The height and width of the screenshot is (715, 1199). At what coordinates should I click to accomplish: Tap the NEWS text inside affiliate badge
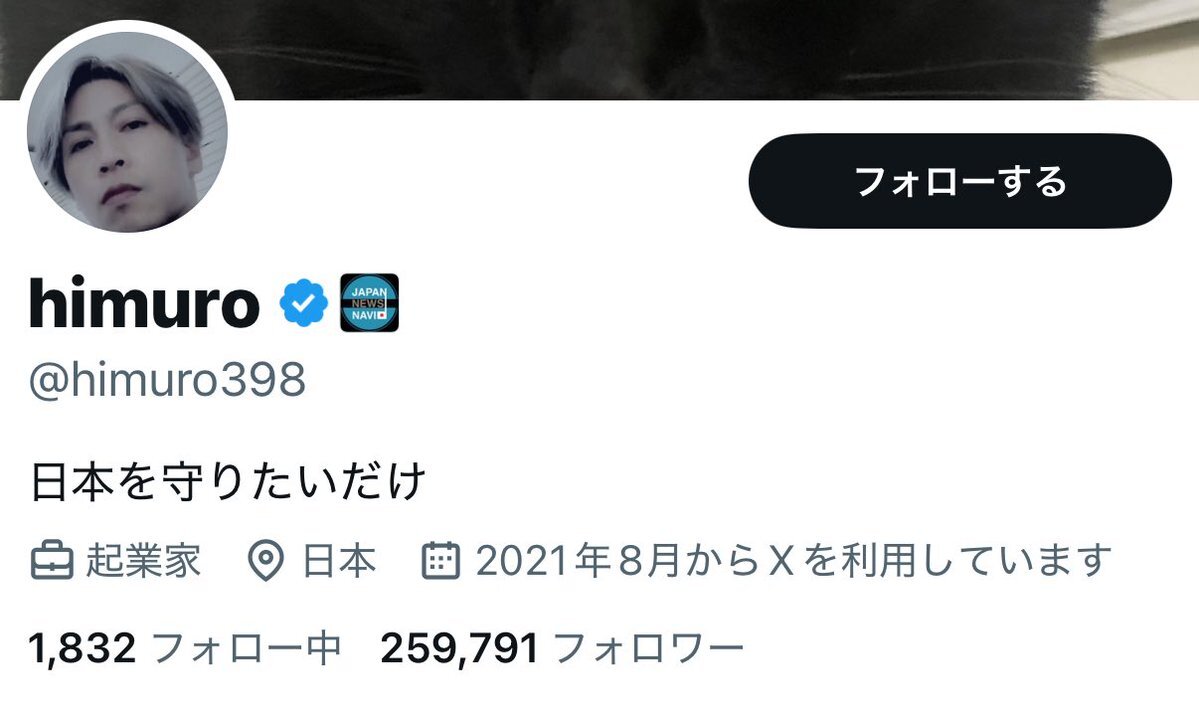pyautogui.click(x=368, y=304)
